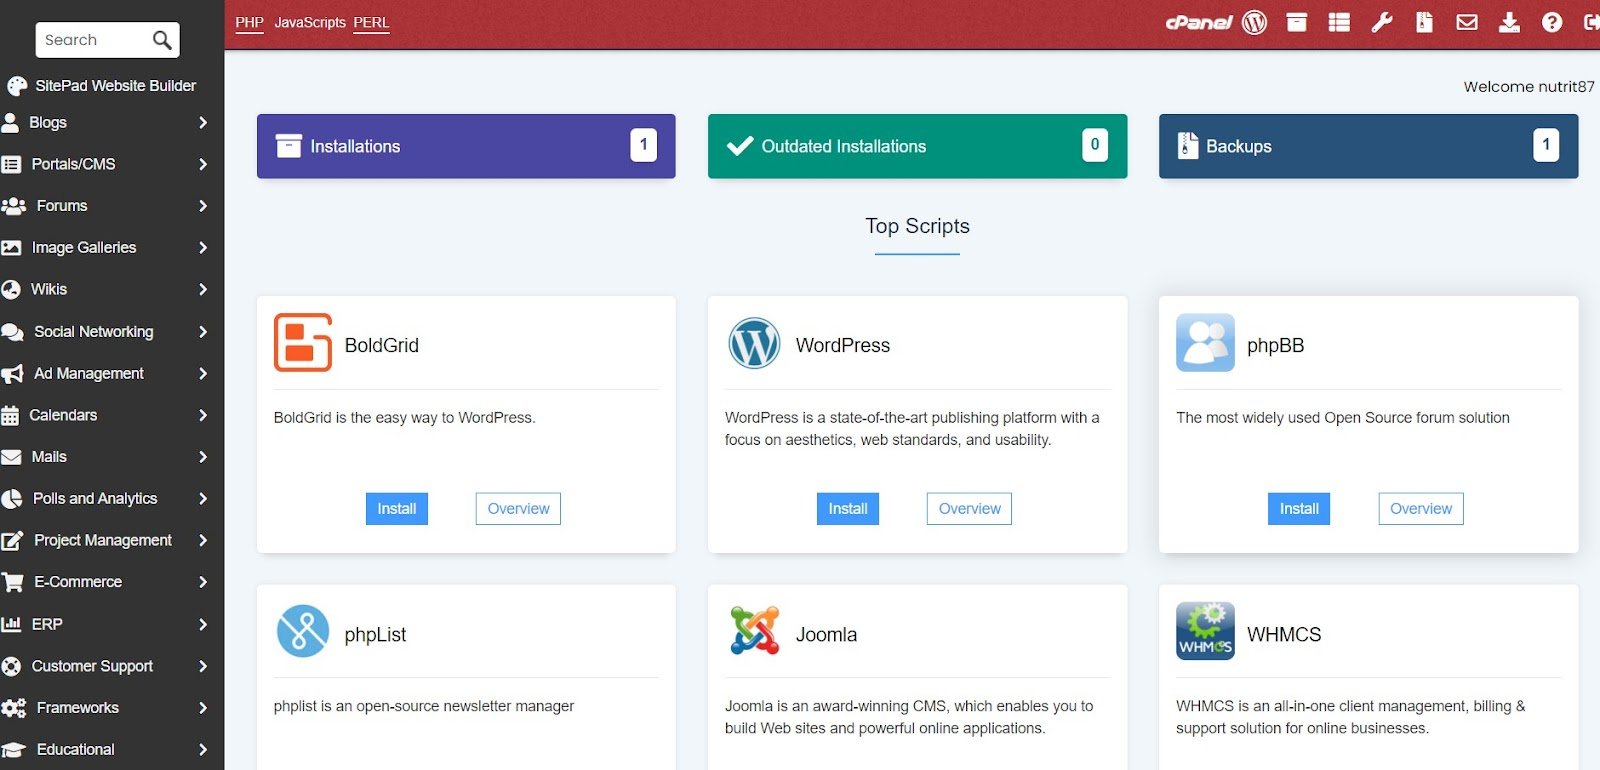Screen dimensions: 1600x770
Task: Click the ERP chart icon in sidebar
Action: (x=11, y=624)
